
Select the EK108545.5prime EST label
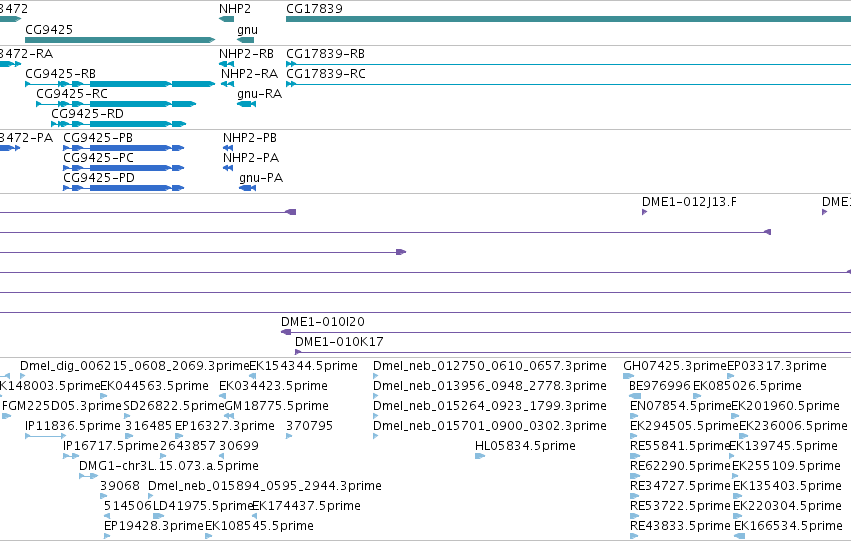(259, 526)
